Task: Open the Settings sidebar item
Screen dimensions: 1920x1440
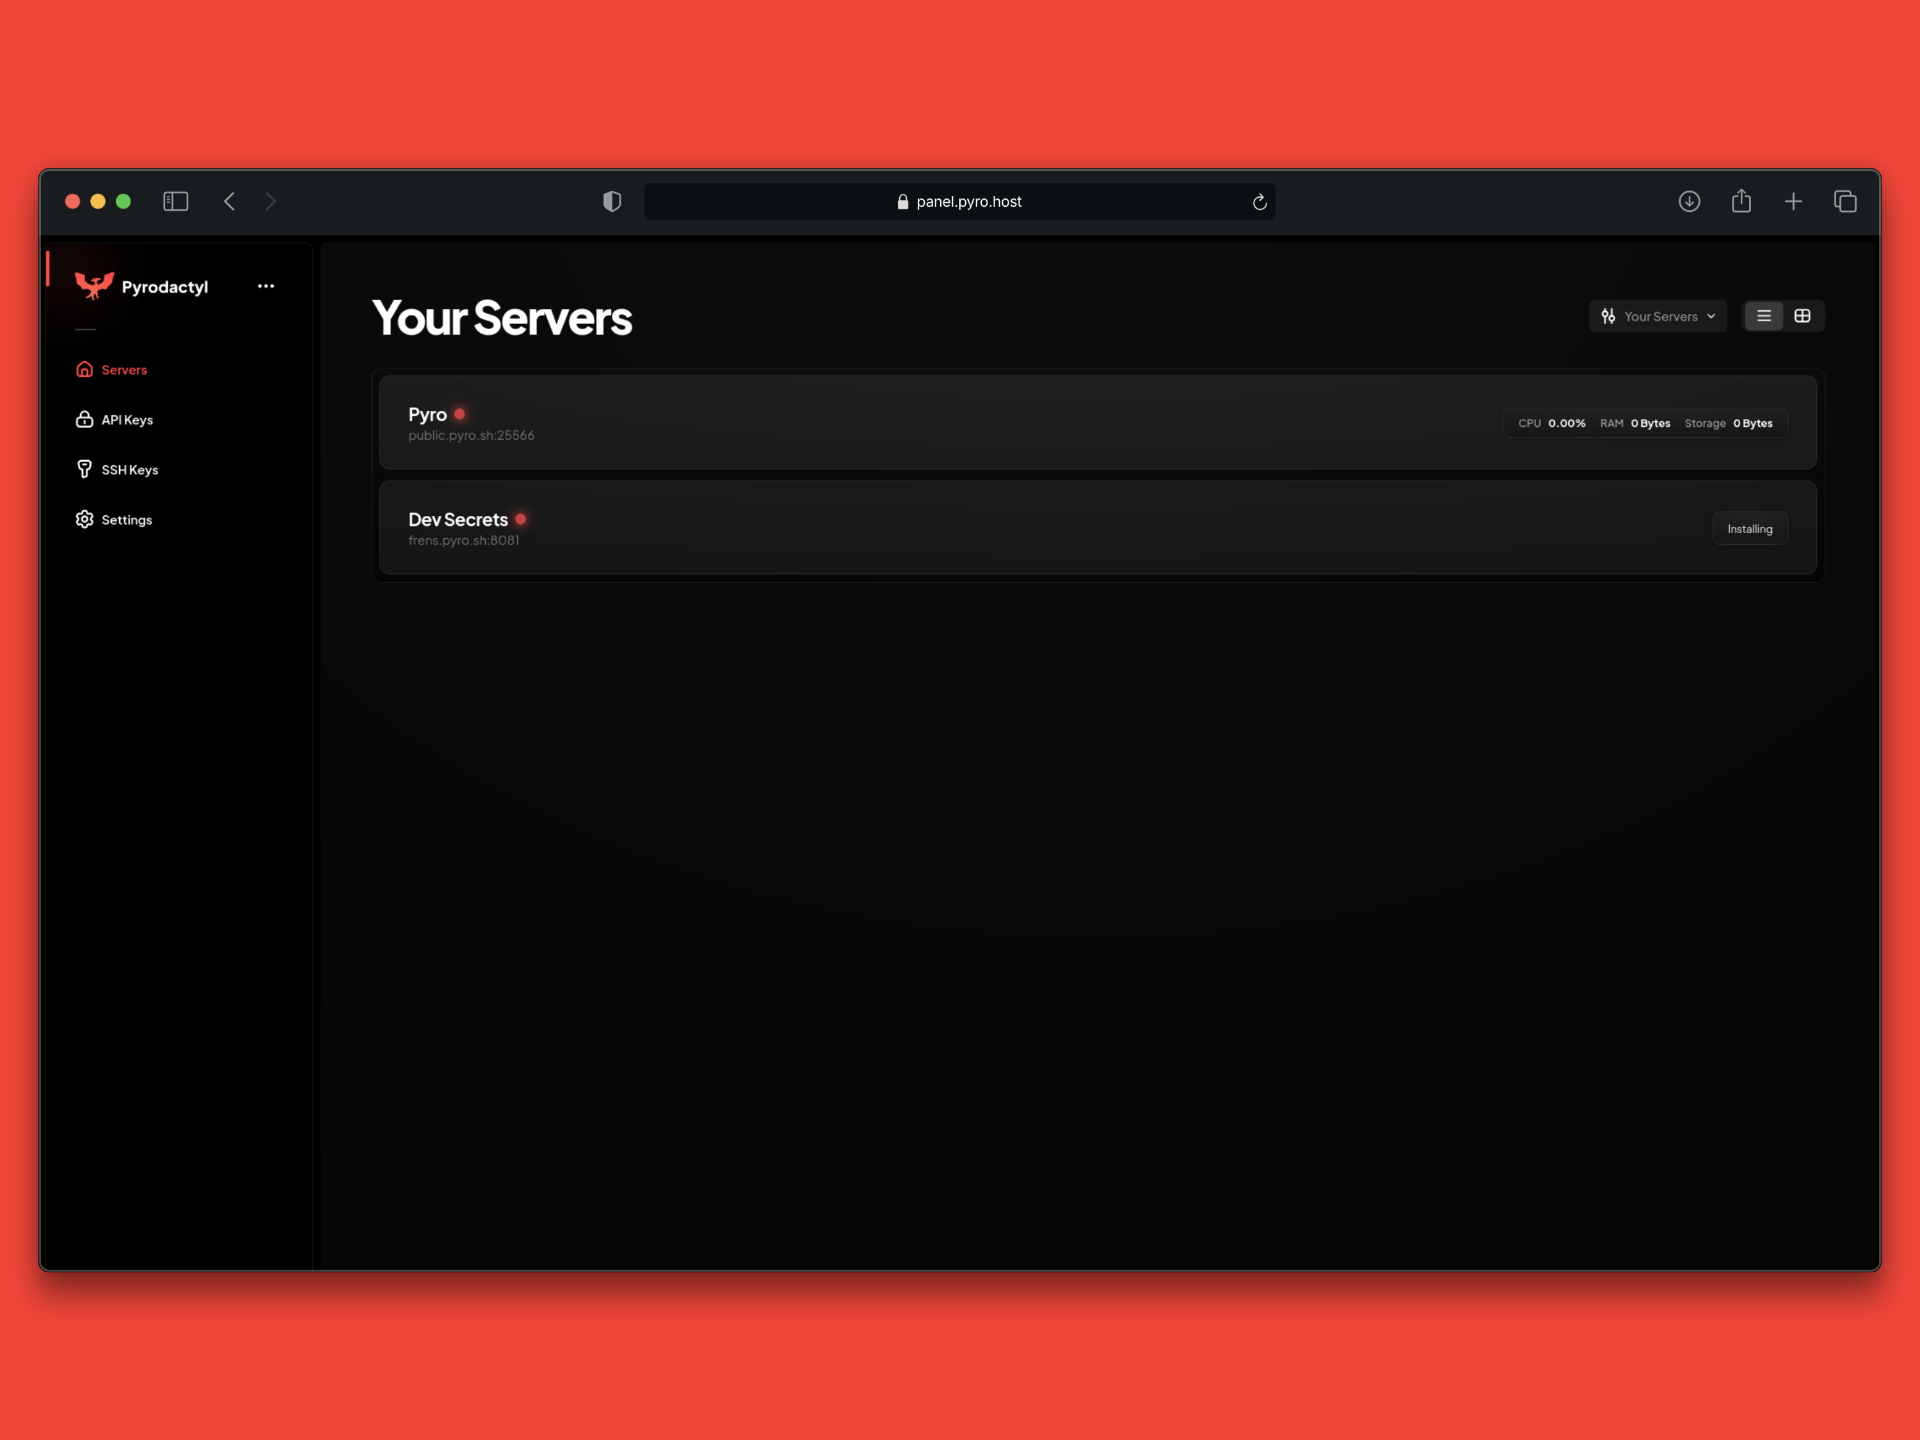Action: click(x=127, y=520)
